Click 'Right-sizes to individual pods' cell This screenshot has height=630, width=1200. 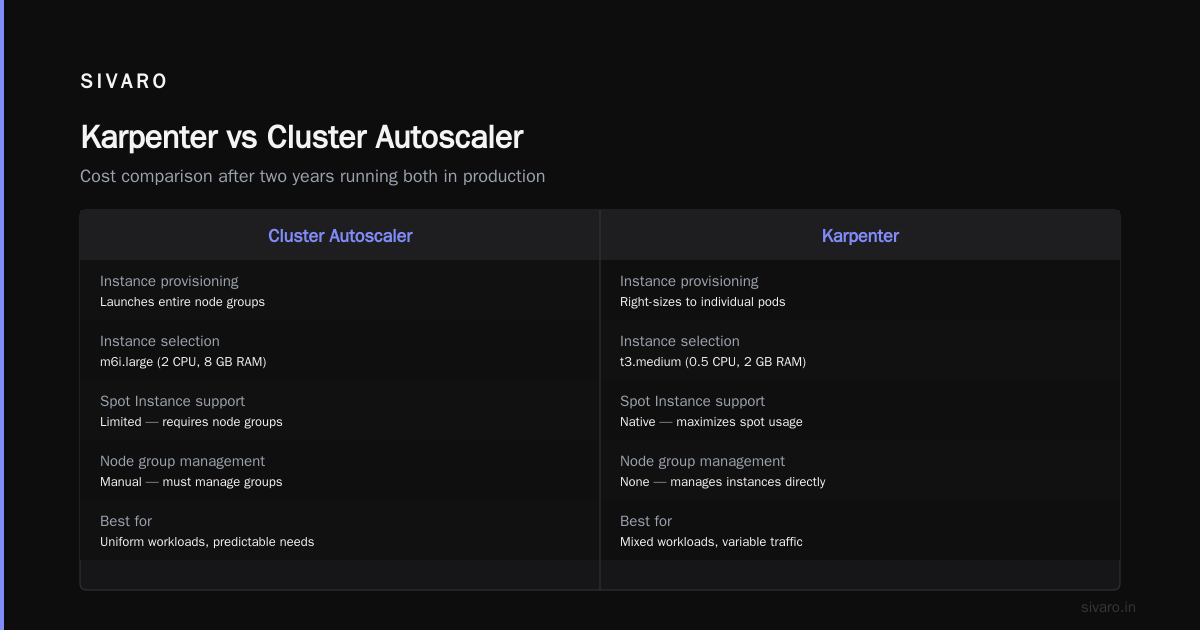(703, 302)
